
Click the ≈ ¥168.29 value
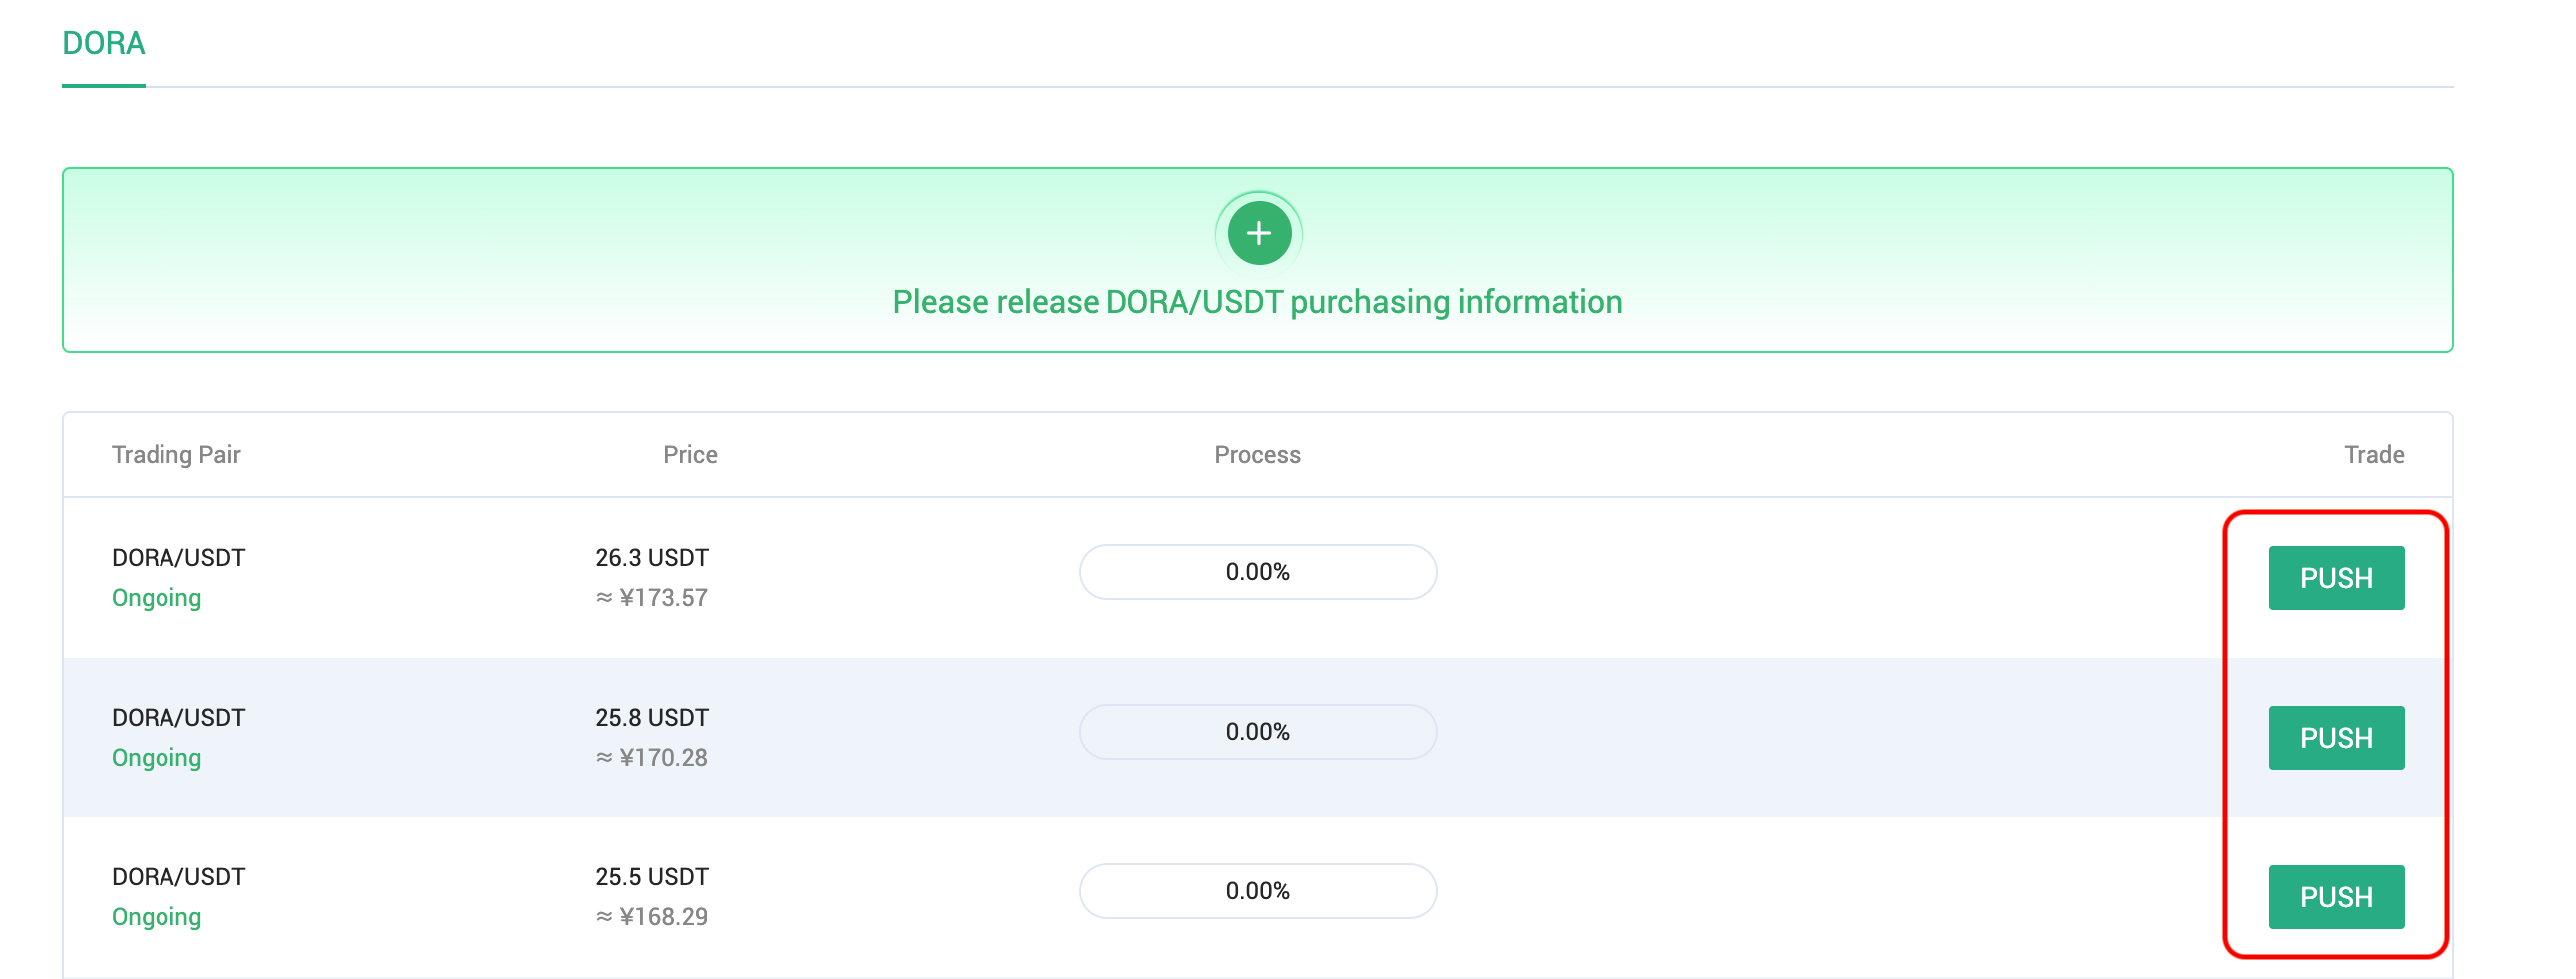[x=652, y=917]
